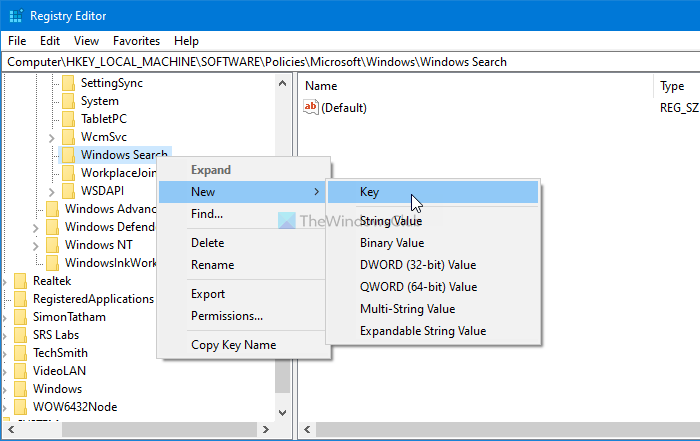700x441 pixels.
Task: Create a new QWORD (64-bit) Value
Action: tap(433, 287)
